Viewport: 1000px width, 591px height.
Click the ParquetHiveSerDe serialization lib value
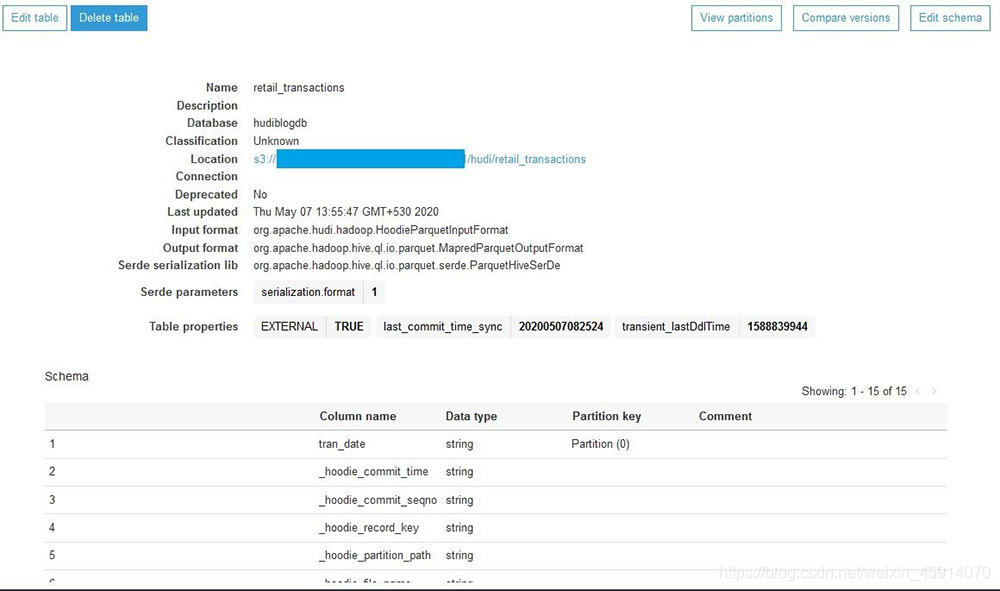coord(406,265)
